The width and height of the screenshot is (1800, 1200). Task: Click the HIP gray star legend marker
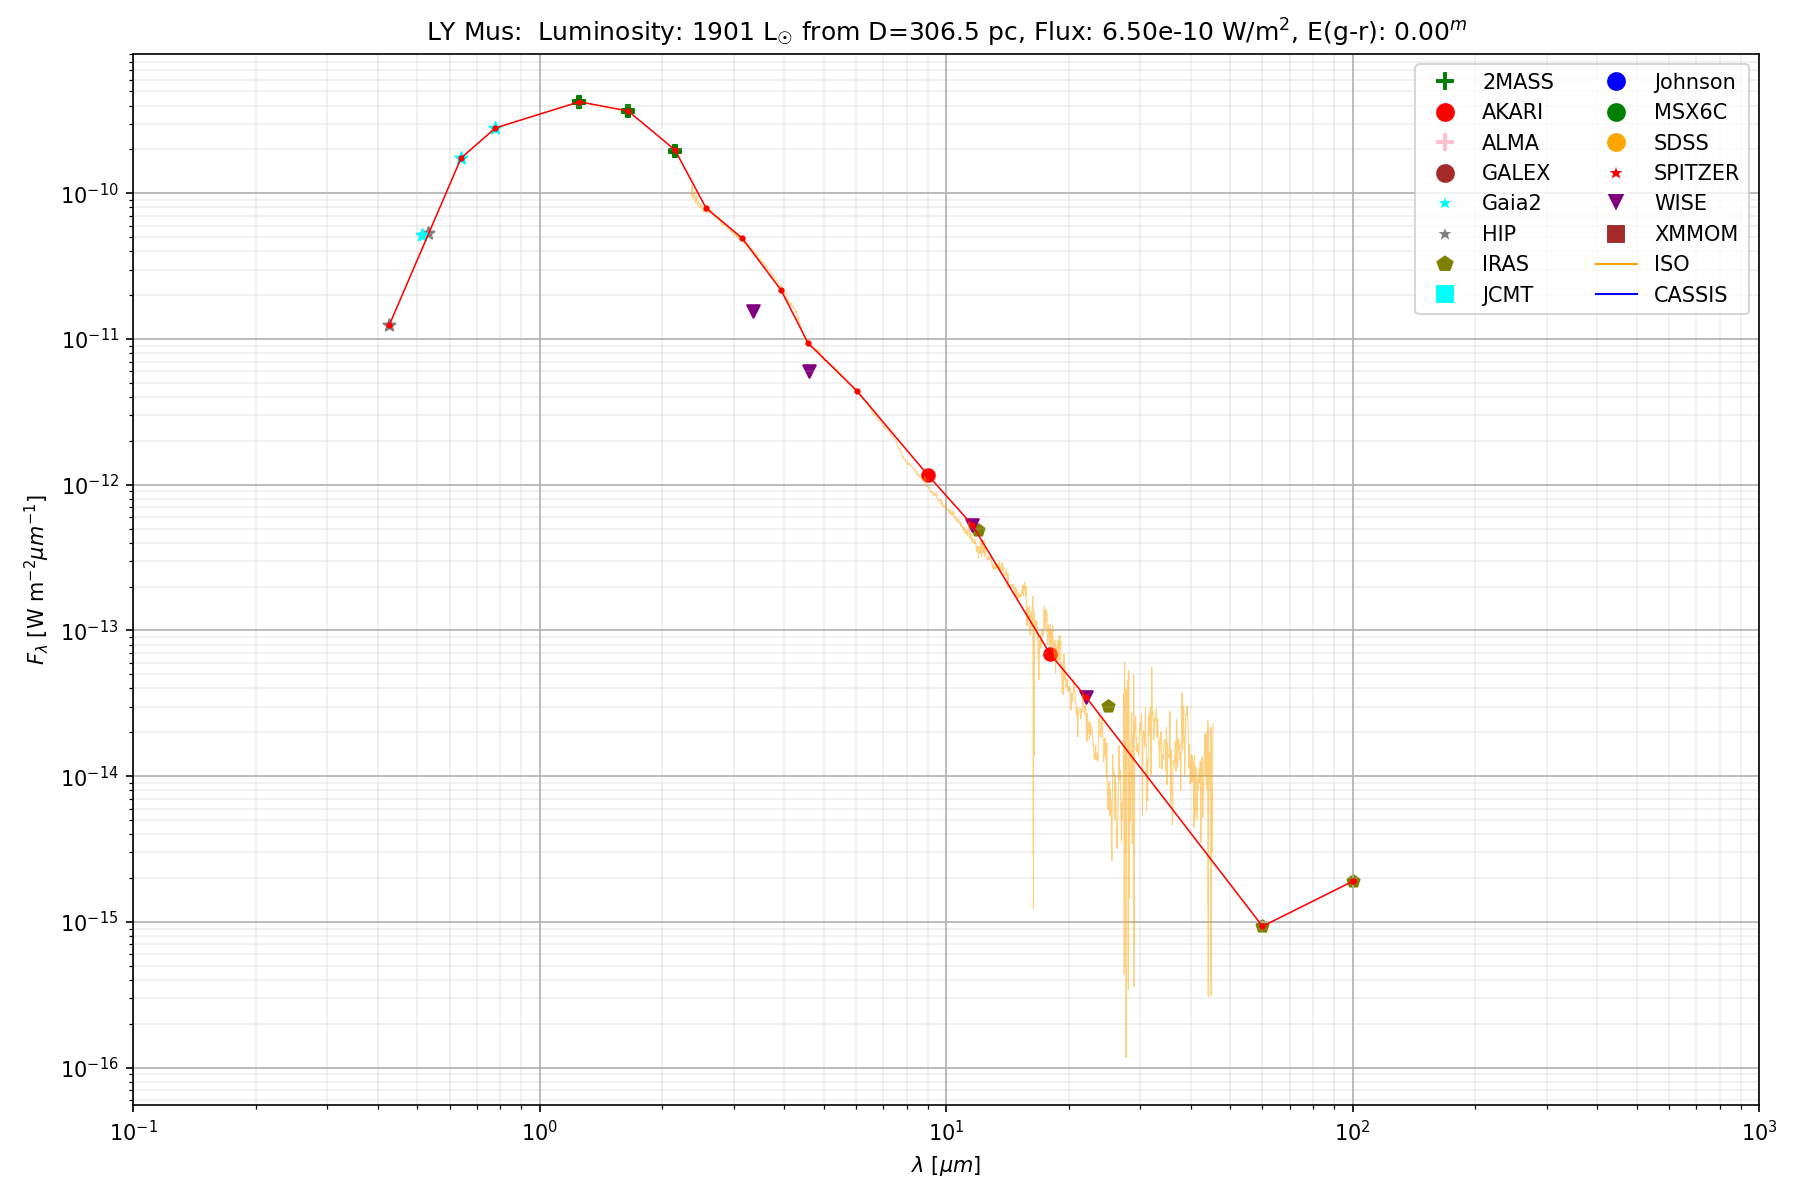pos(1444,234)
